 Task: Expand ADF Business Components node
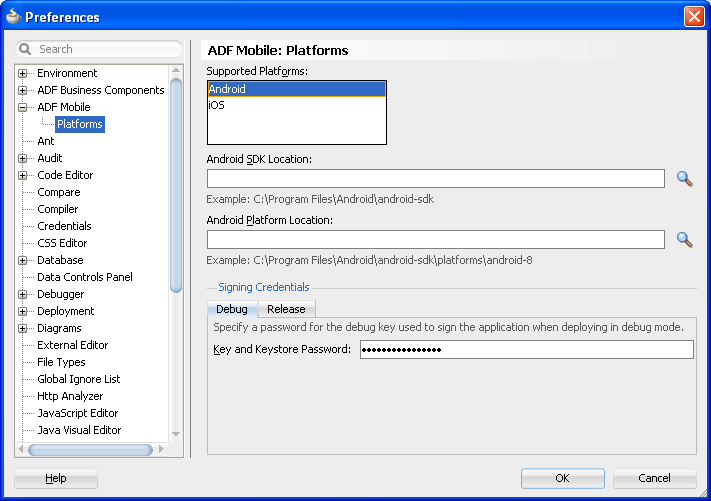pyautogui.click(x=22, y=90)
